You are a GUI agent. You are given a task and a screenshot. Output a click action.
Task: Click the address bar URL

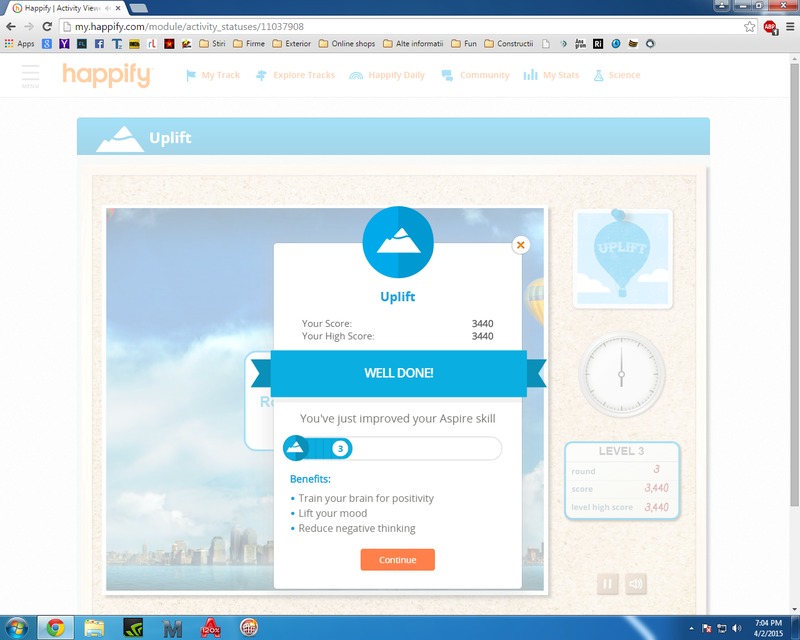point(189,27)
